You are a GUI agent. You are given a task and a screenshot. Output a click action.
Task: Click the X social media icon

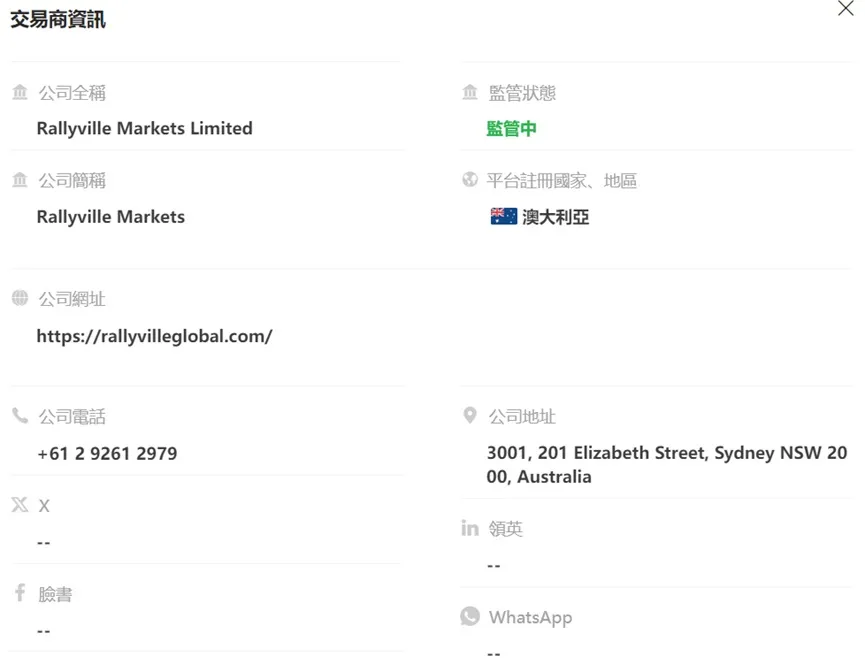click(x=20, y=504)
